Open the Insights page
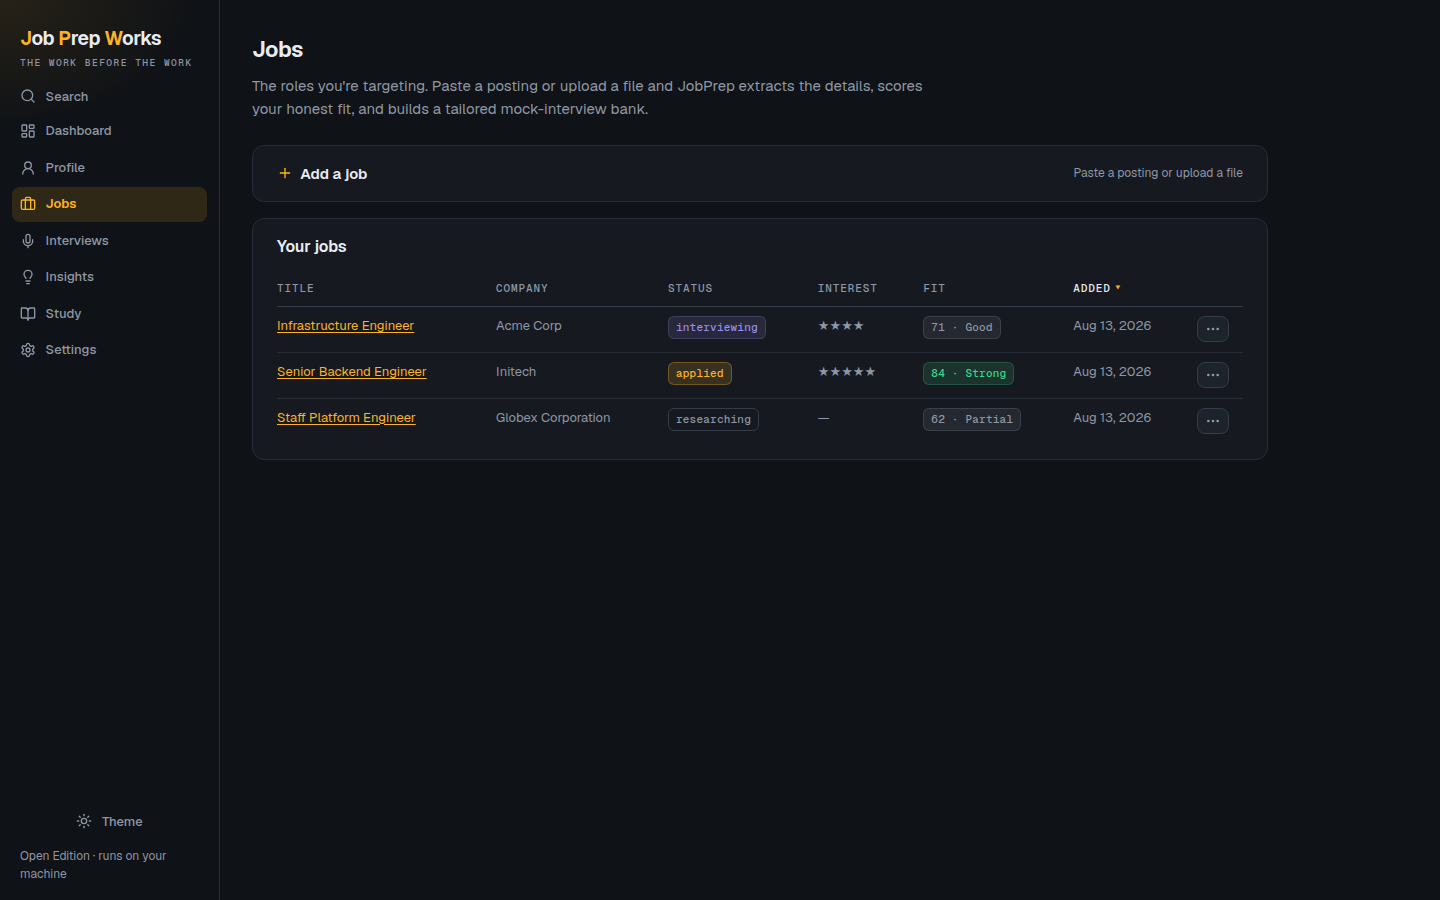This screenshot has width=1440, height=900. coord(109,277)
